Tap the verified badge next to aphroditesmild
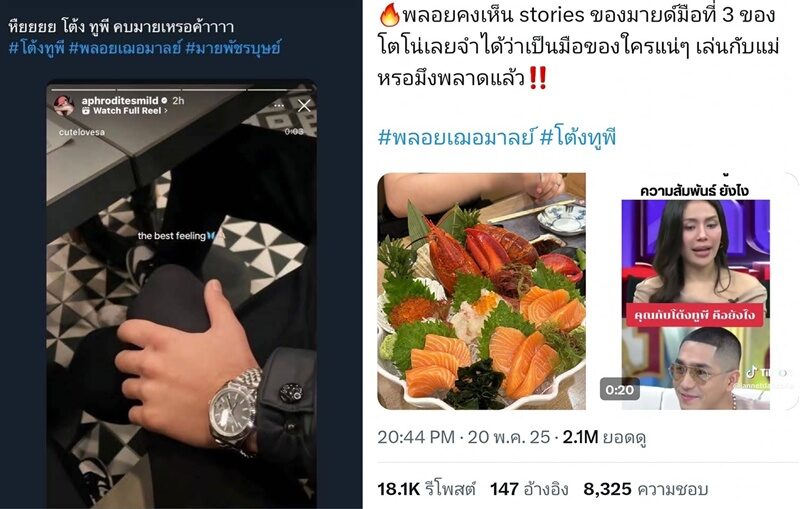800x509 pixels. 164,100
